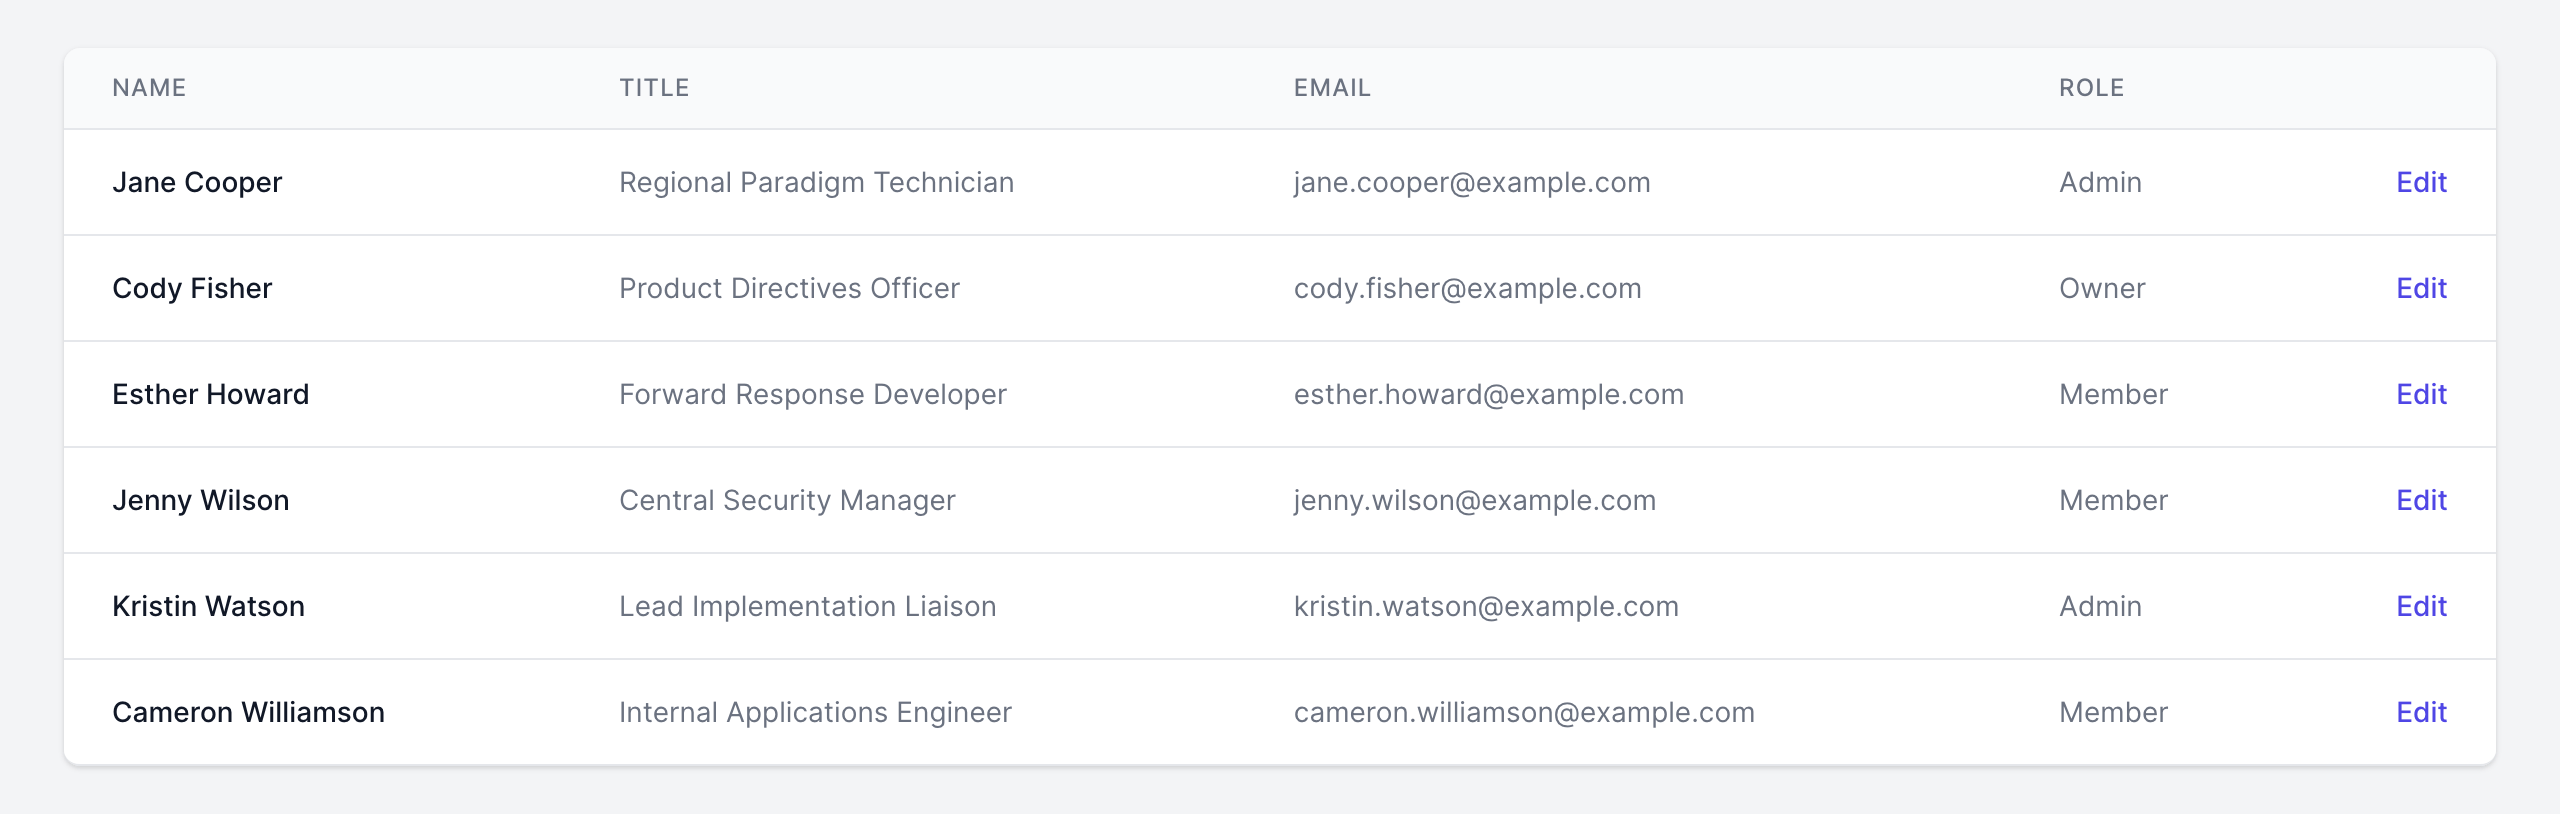Viewport: 2560px width, 814px height.
Task: Select the name Kristin Watson
Action: [208, 606]
